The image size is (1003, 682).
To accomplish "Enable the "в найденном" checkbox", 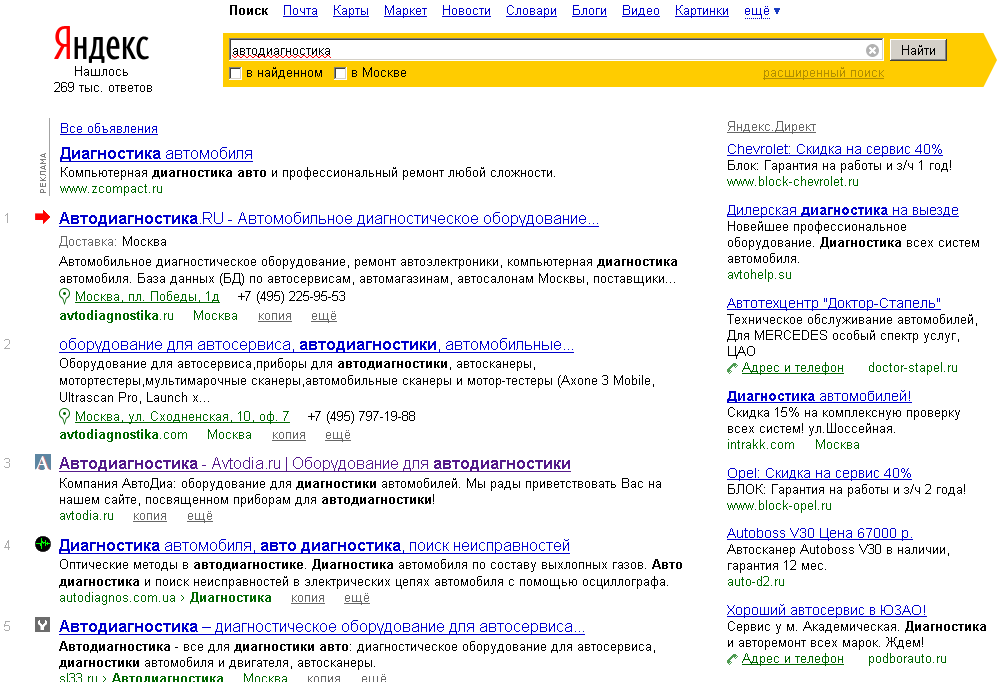I will (x=235, y=73).
